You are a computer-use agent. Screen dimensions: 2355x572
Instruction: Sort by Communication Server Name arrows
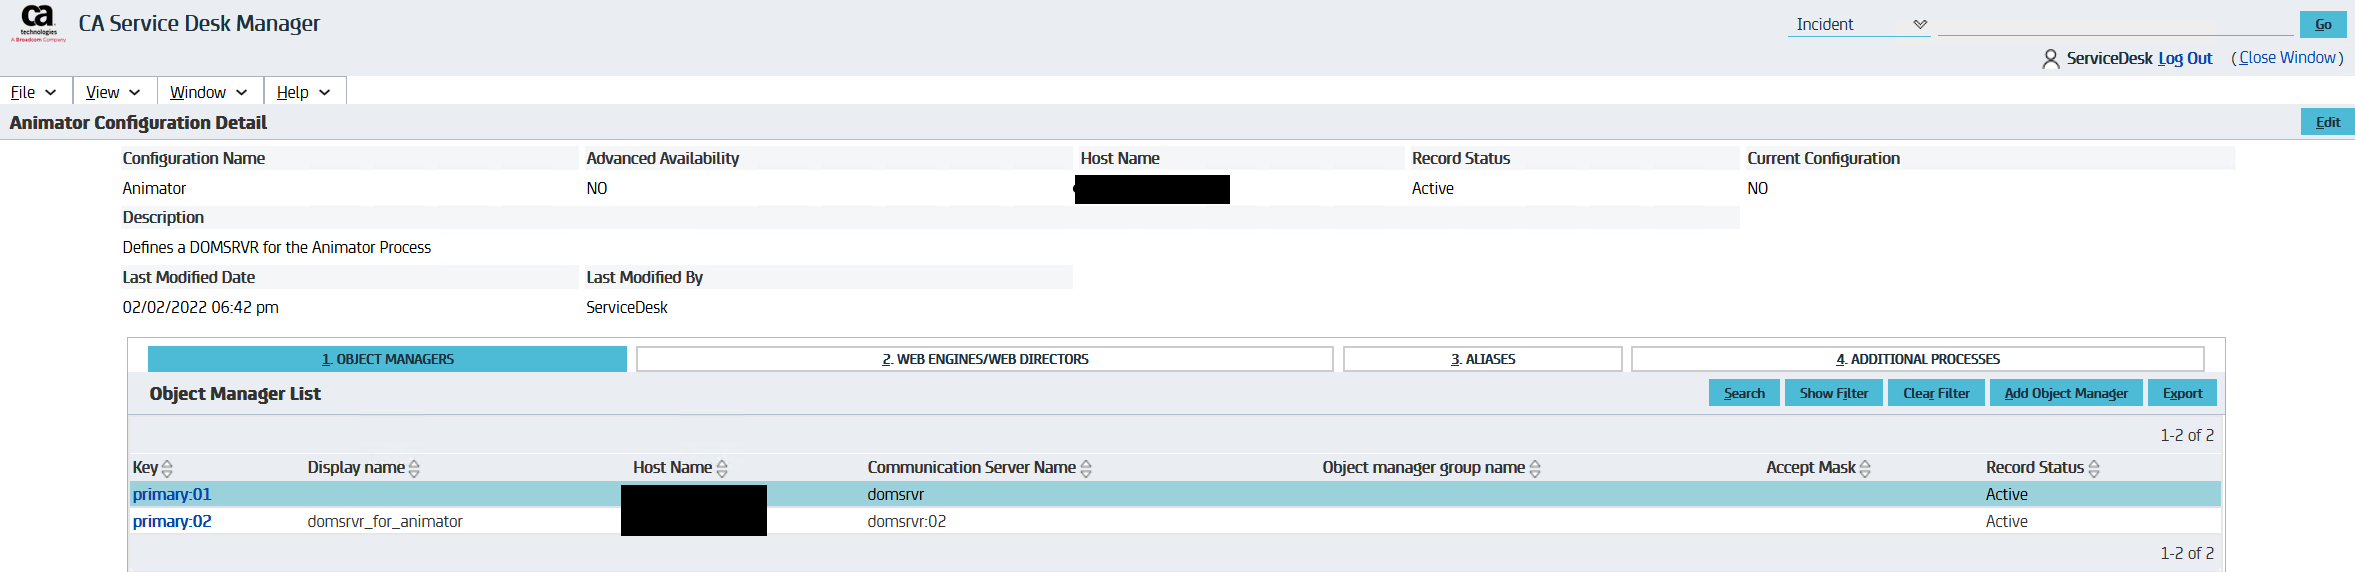click(1086, 468)
